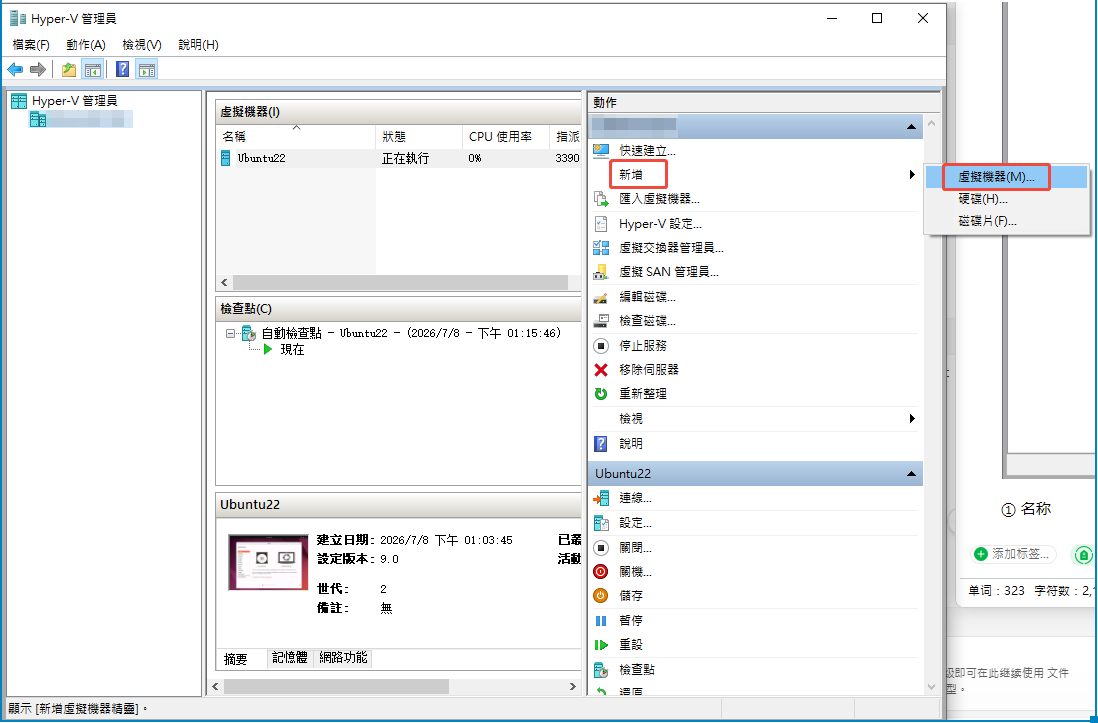
Task: Toggle the Action pane toolbar icon
Action: 147,69
